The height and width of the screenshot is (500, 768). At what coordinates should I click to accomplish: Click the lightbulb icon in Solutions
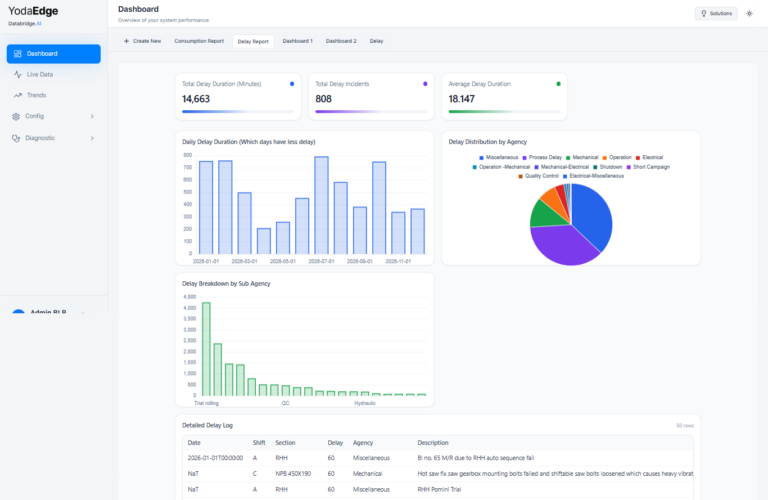704,13
